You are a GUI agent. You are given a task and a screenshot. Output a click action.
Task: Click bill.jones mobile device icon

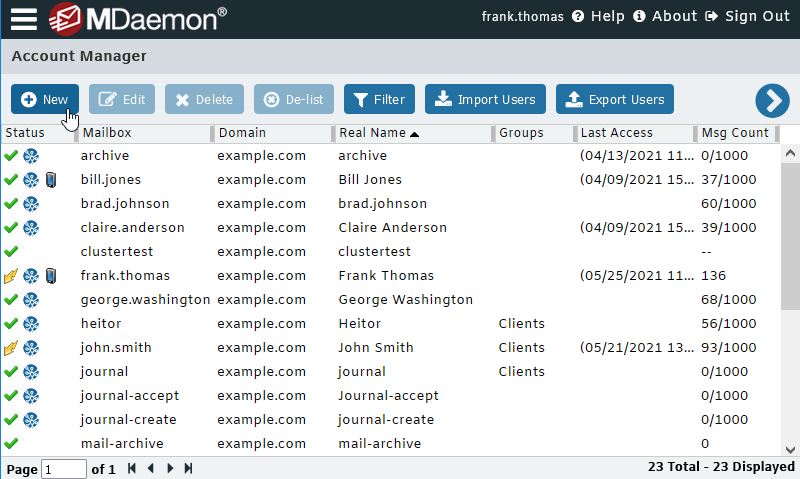click(51, 180)
